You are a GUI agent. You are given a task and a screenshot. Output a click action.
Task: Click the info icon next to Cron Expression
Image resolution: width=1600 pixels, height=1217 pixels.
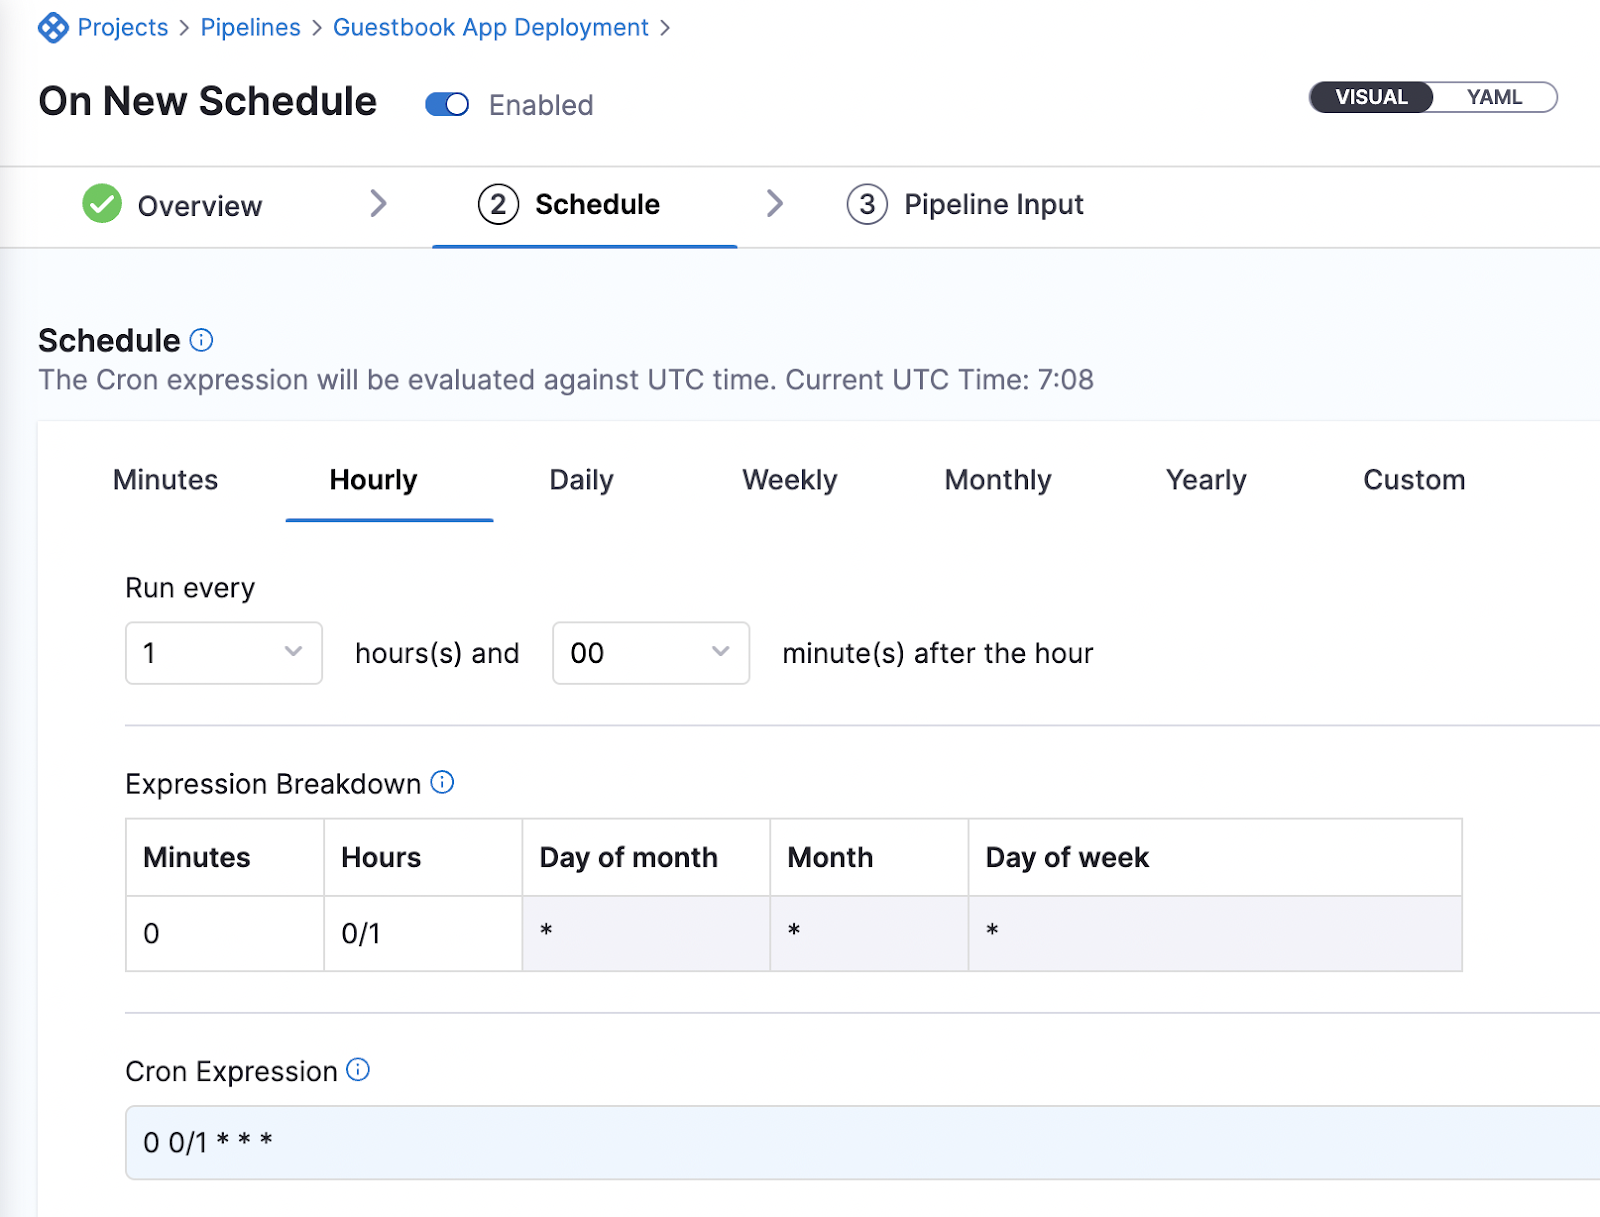357,1070
